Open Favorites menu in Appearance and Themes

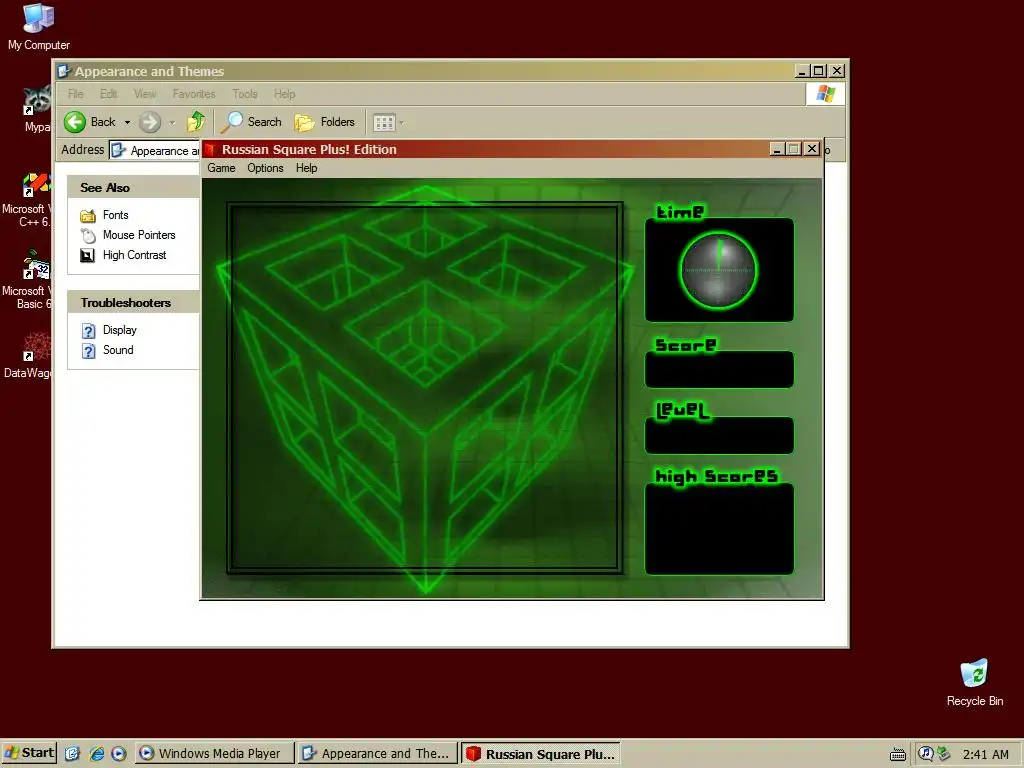point(194,94)
